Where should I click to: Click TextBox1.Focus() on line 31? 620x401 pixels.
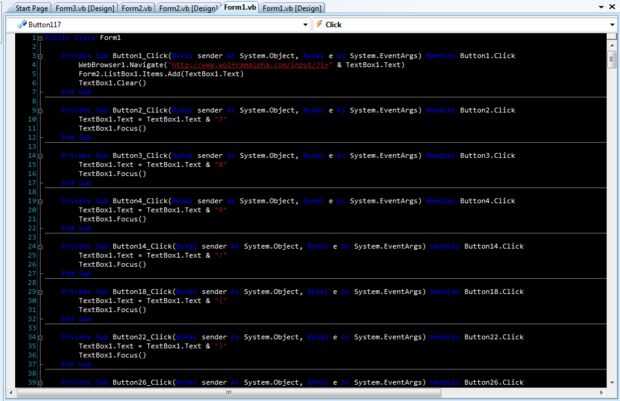click(112, 310)
